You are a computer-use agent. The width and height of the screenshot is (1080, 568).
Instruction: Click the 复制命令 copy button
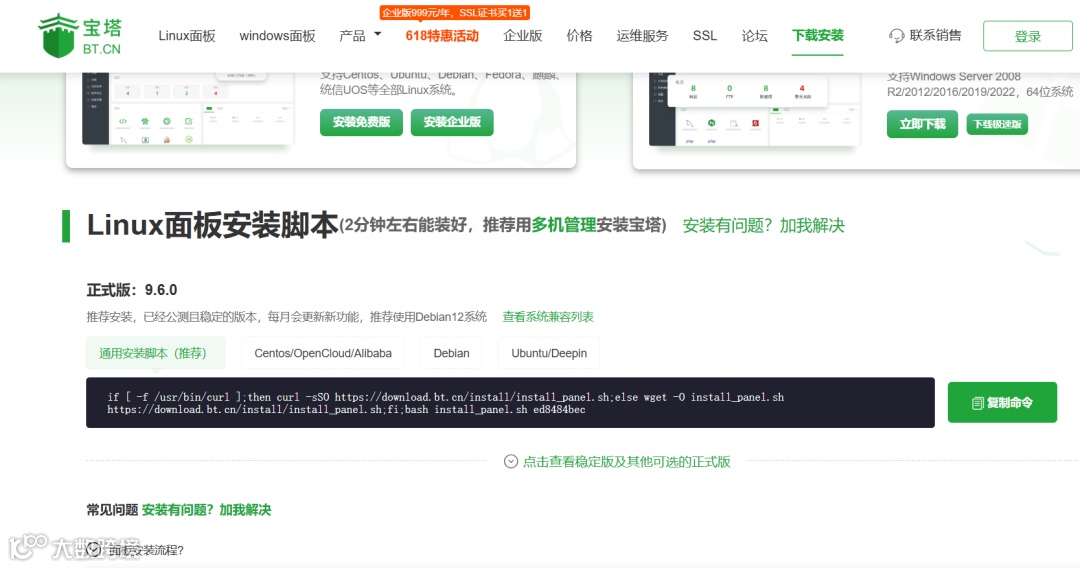[x=1002, y=403]
